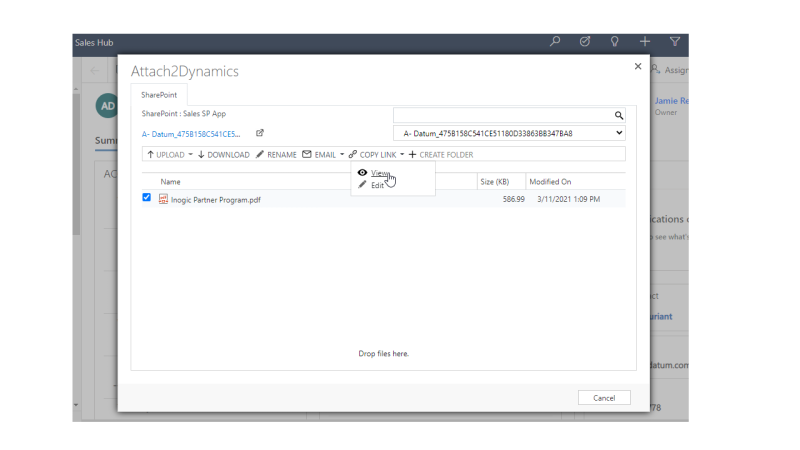Select Edit from the Copy Link menu

[x=377, y=185]
